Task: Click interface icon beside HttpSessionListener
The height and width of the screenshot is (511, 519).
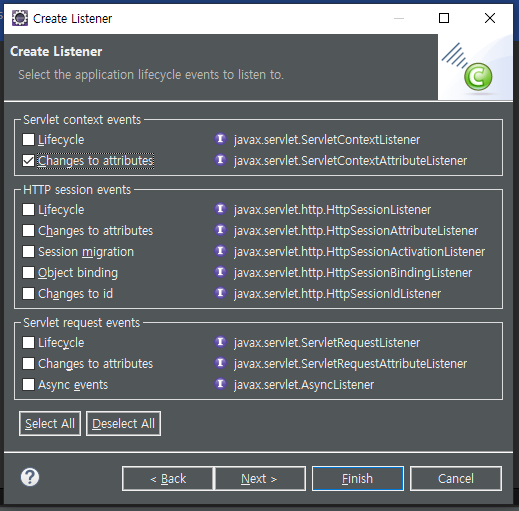Action: click(x=220, y=209)
